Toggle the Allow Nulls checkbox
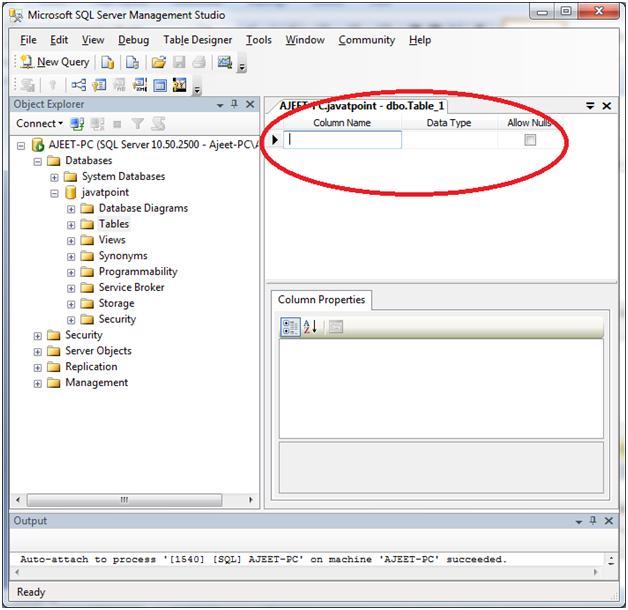The height and width of the screenshot is (610, 628). [x=530, y=140]
